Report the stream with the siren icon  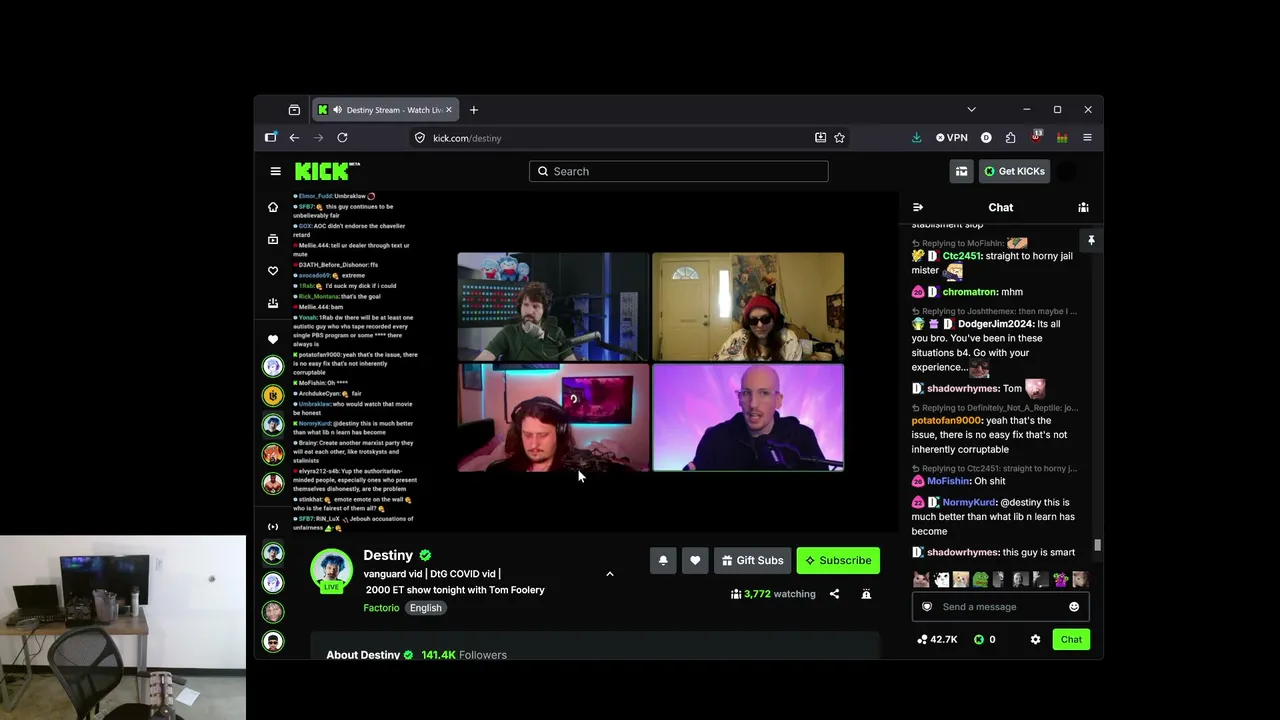click(866, 594)
